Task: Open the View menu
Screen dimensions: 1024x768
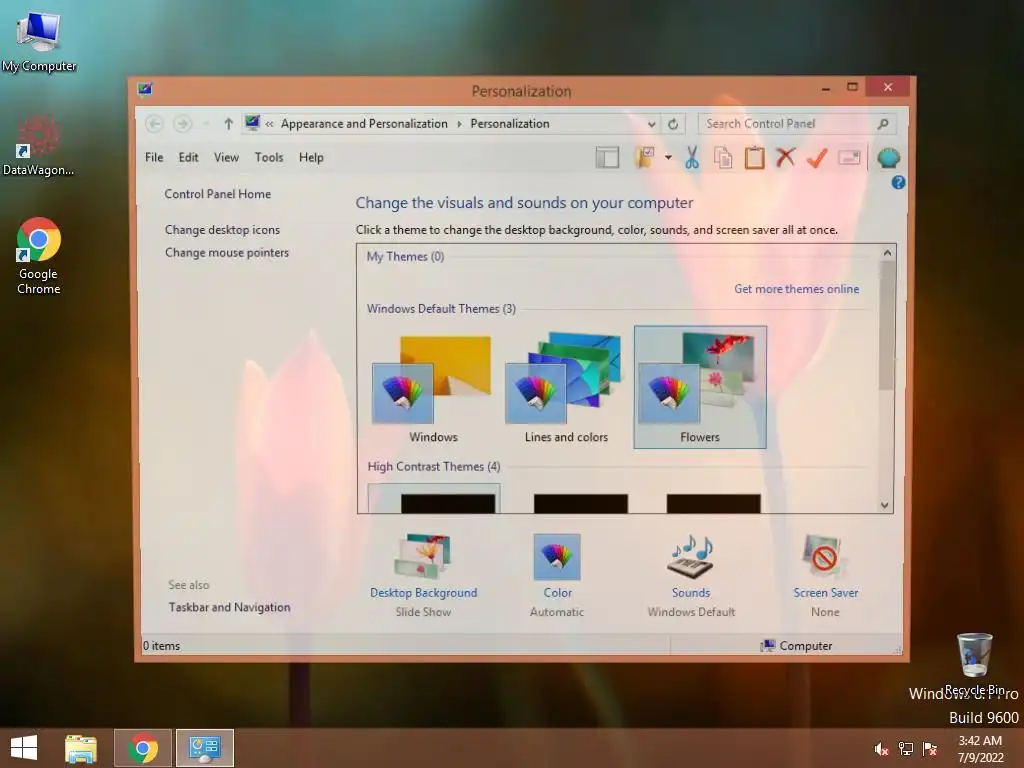Action: tap(226, 157)
